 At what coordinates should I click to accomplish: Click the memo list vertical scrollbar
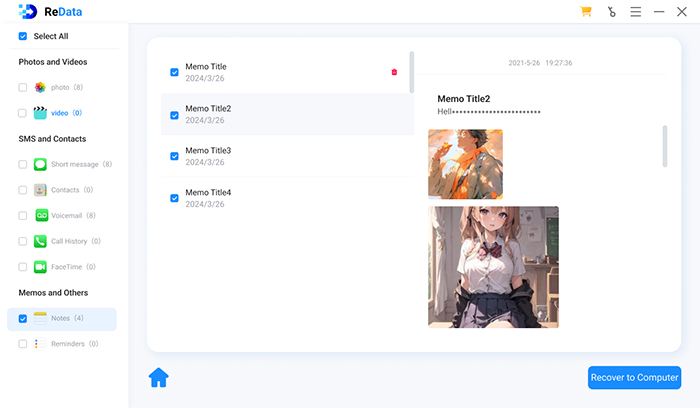click(x=411, y=72)
